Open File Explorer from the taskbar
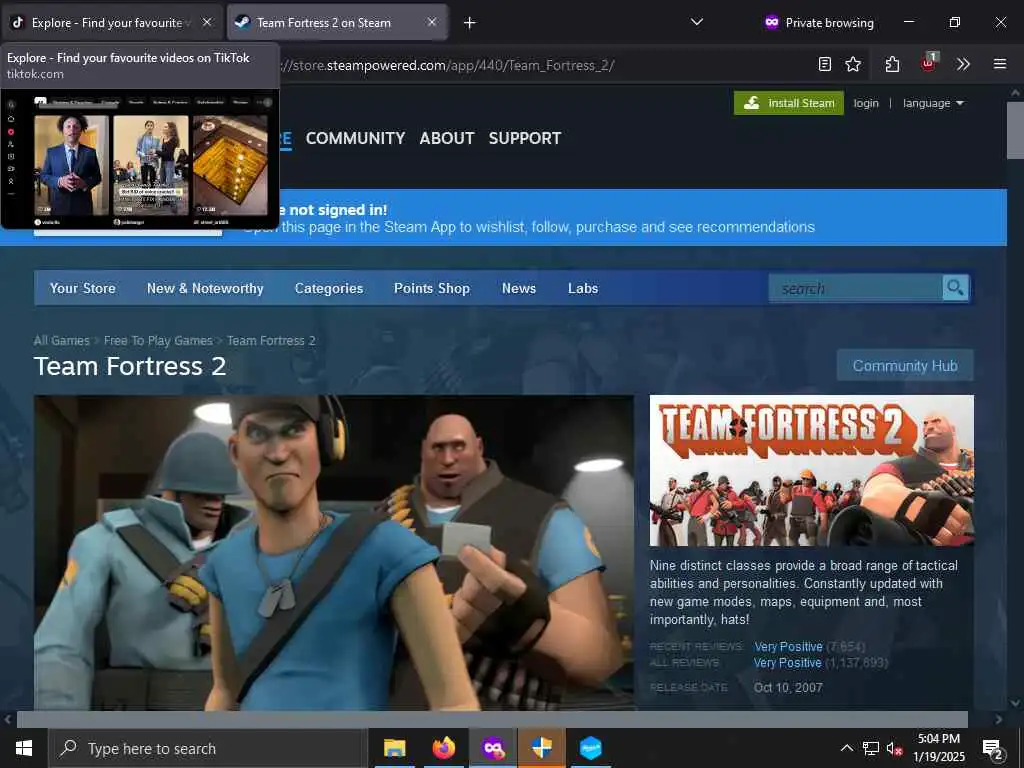This screenshot has width=1024, height=768. pyautogui.click(x=394, y=748)
